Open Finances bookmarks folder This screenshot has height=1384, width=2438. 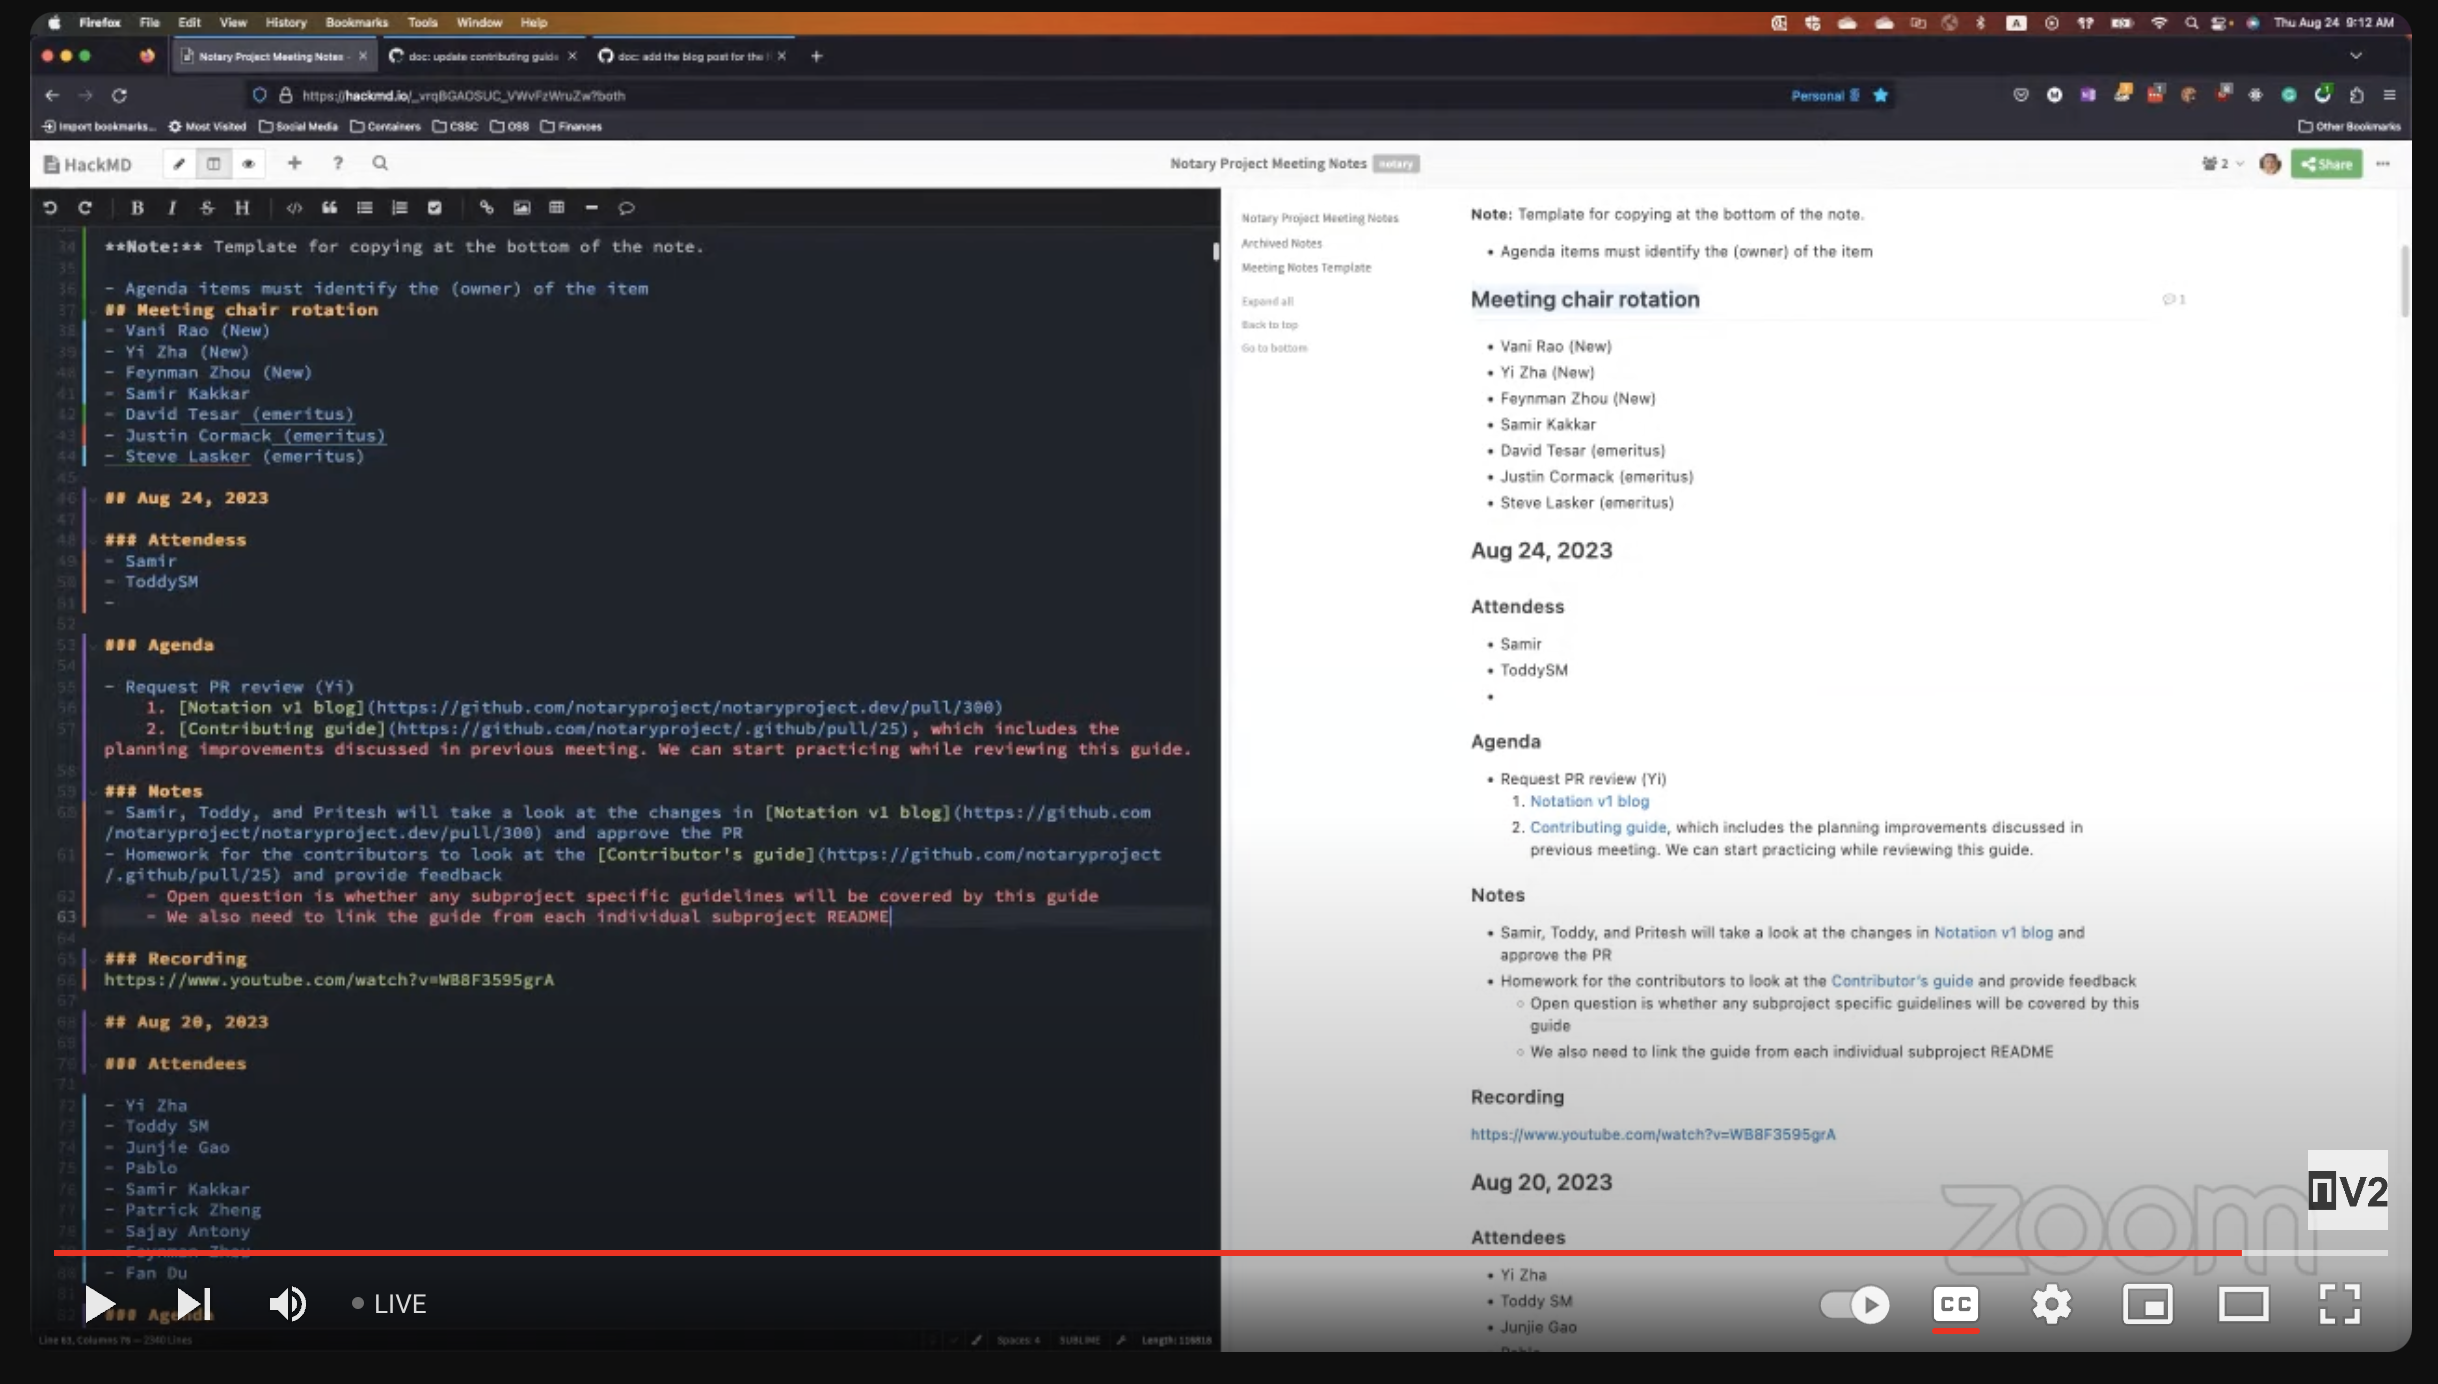click(x=571, y=126)
